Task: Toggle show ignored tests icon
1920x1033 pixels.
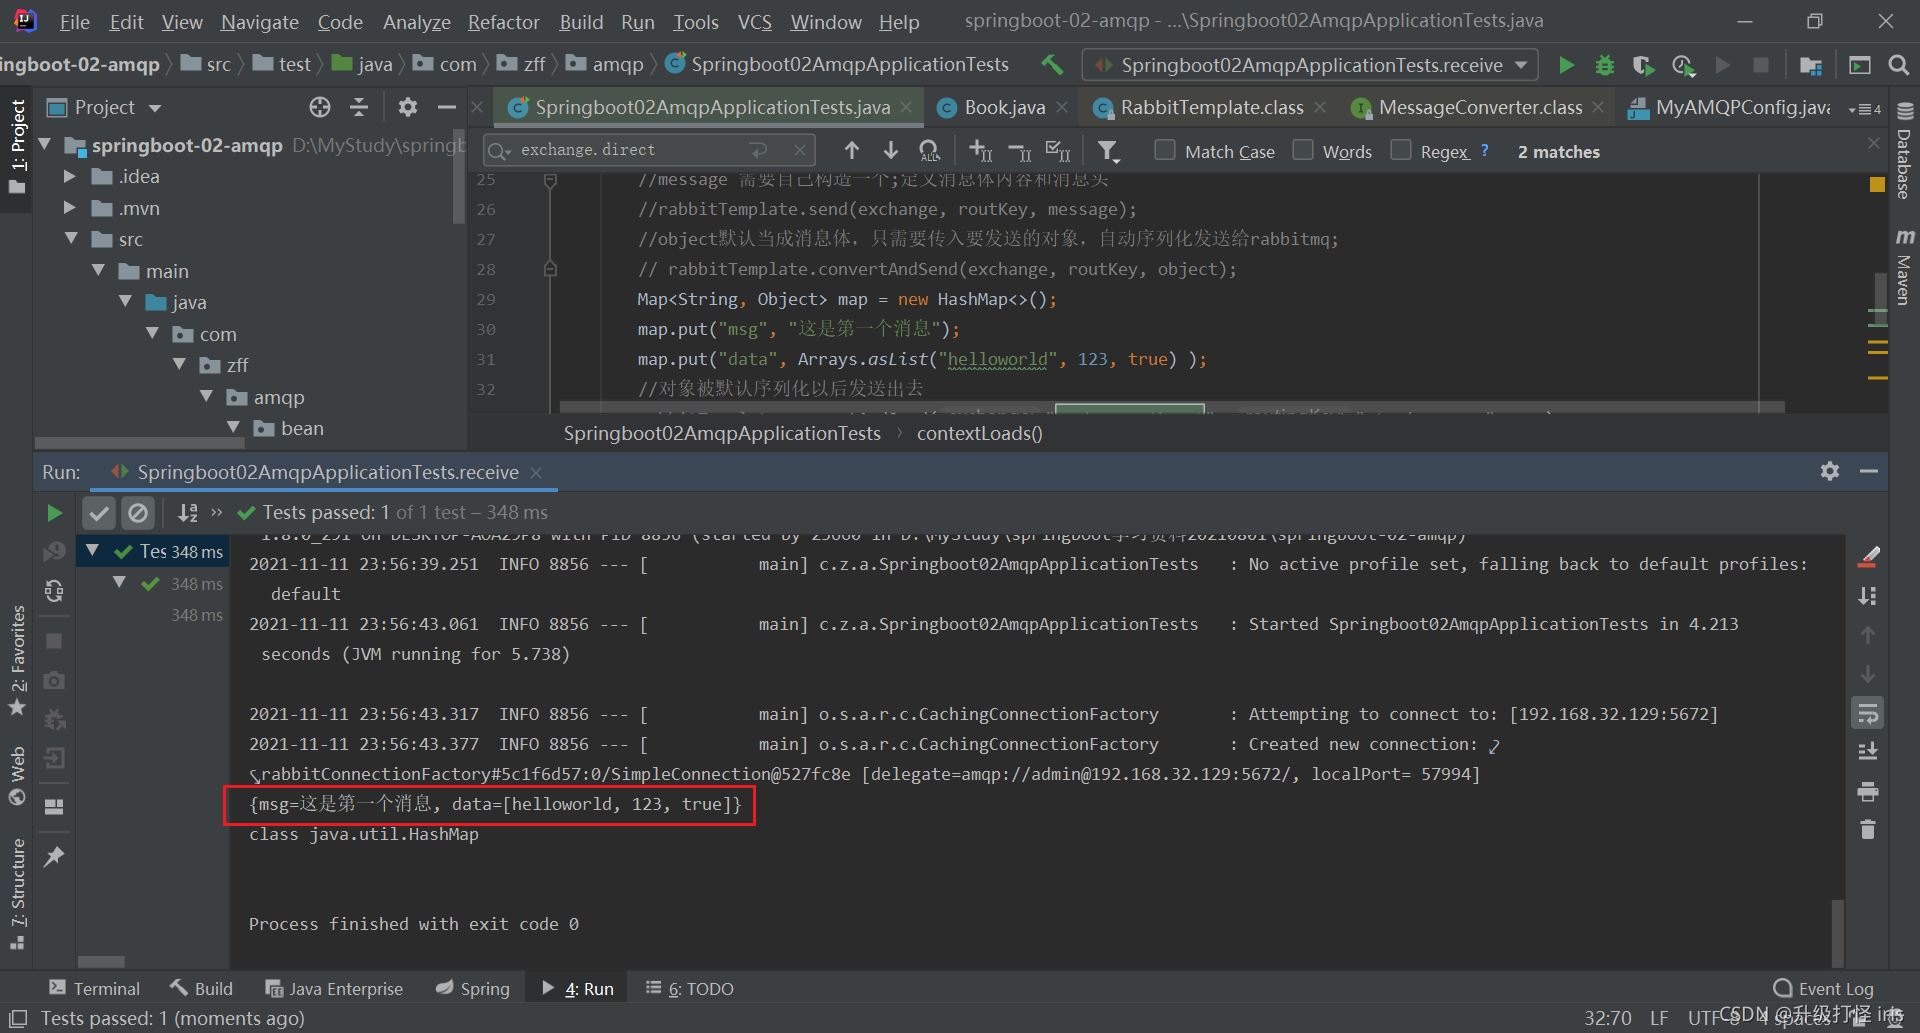Action: coord(138,513)
